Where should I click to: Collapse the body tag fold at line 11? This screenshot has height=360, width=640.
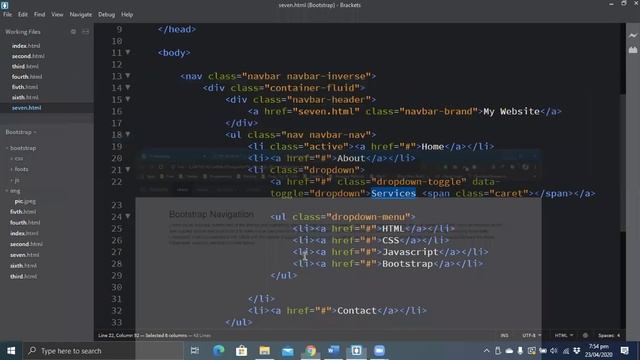(128, 52)
